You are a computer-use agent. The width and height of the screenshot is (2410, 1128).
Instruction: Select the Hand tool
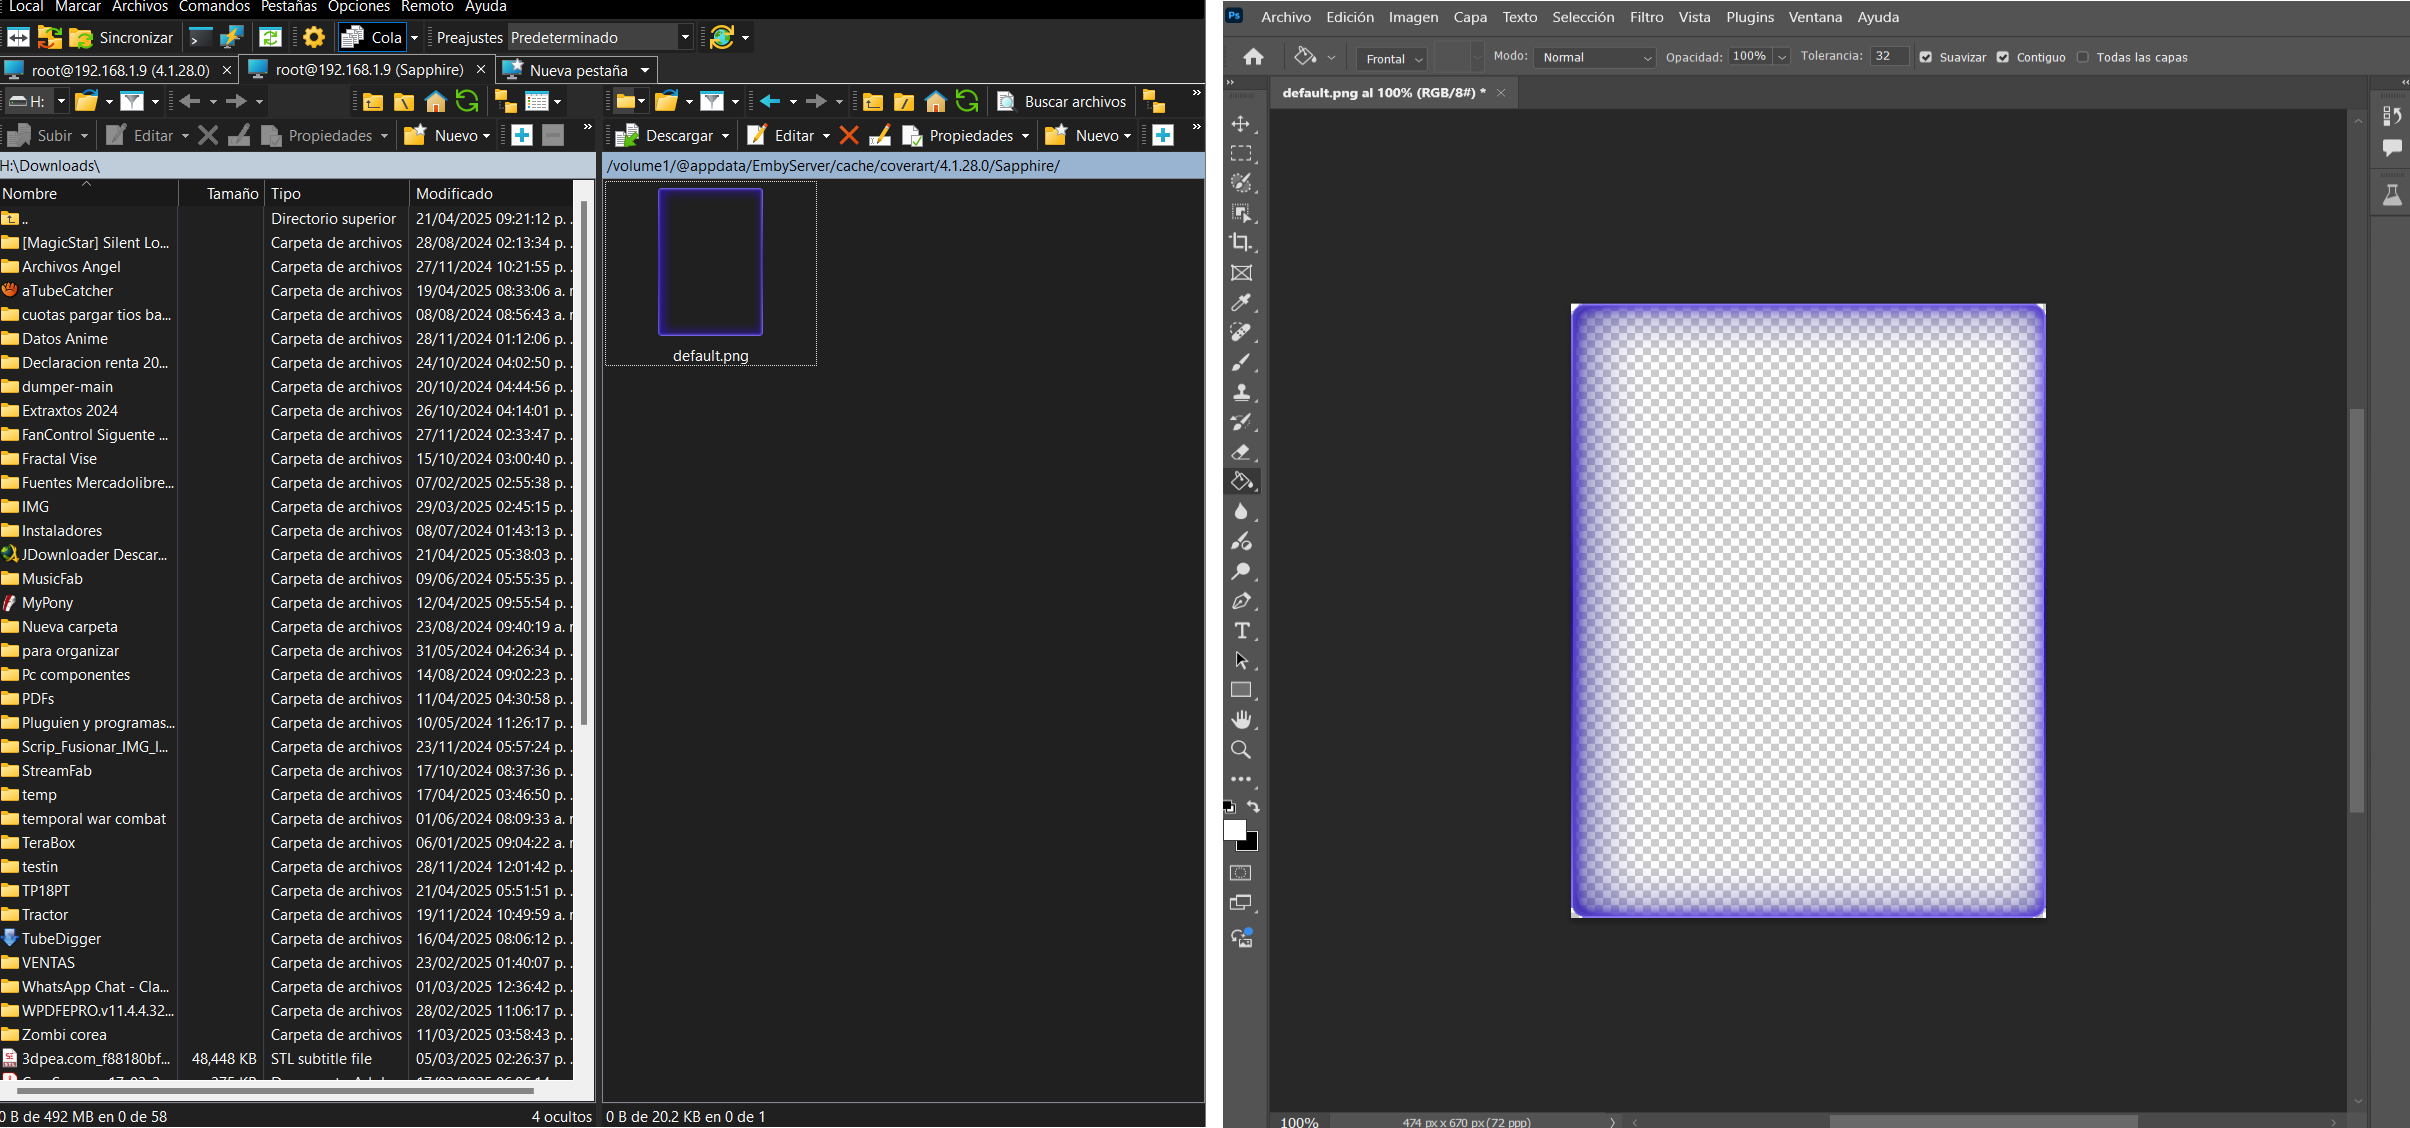point(1242,719)
